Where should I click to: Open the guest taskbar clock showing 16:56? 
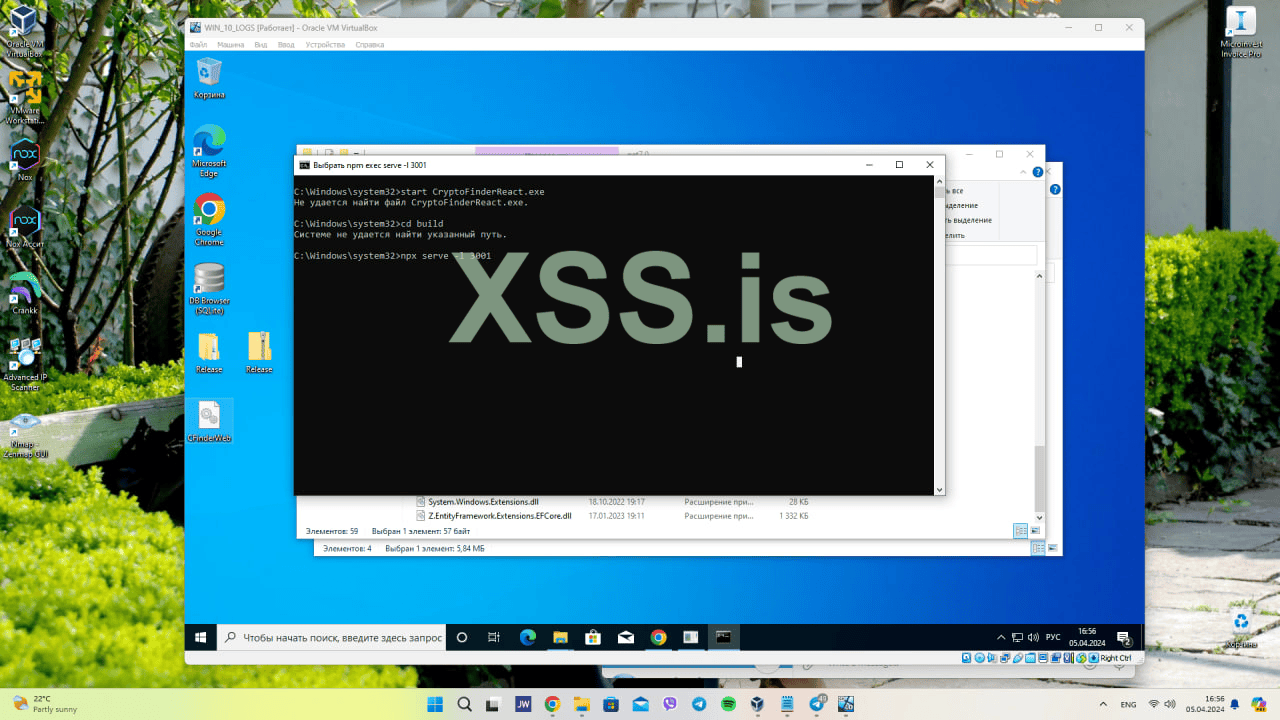[1085, 637]
